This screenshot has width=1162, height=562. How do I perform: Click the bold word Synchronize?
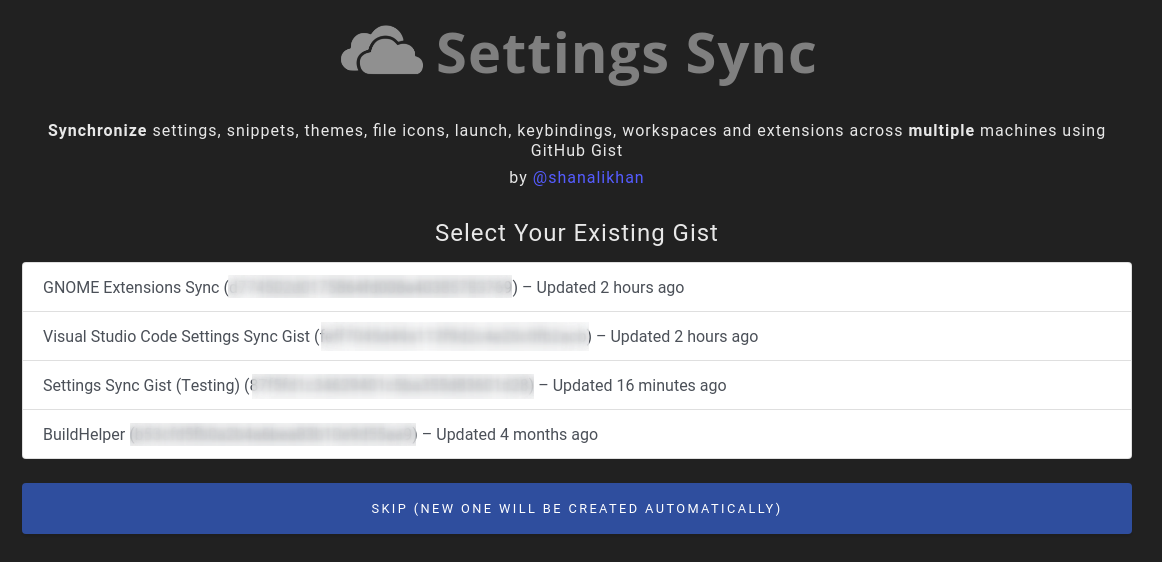98,131
